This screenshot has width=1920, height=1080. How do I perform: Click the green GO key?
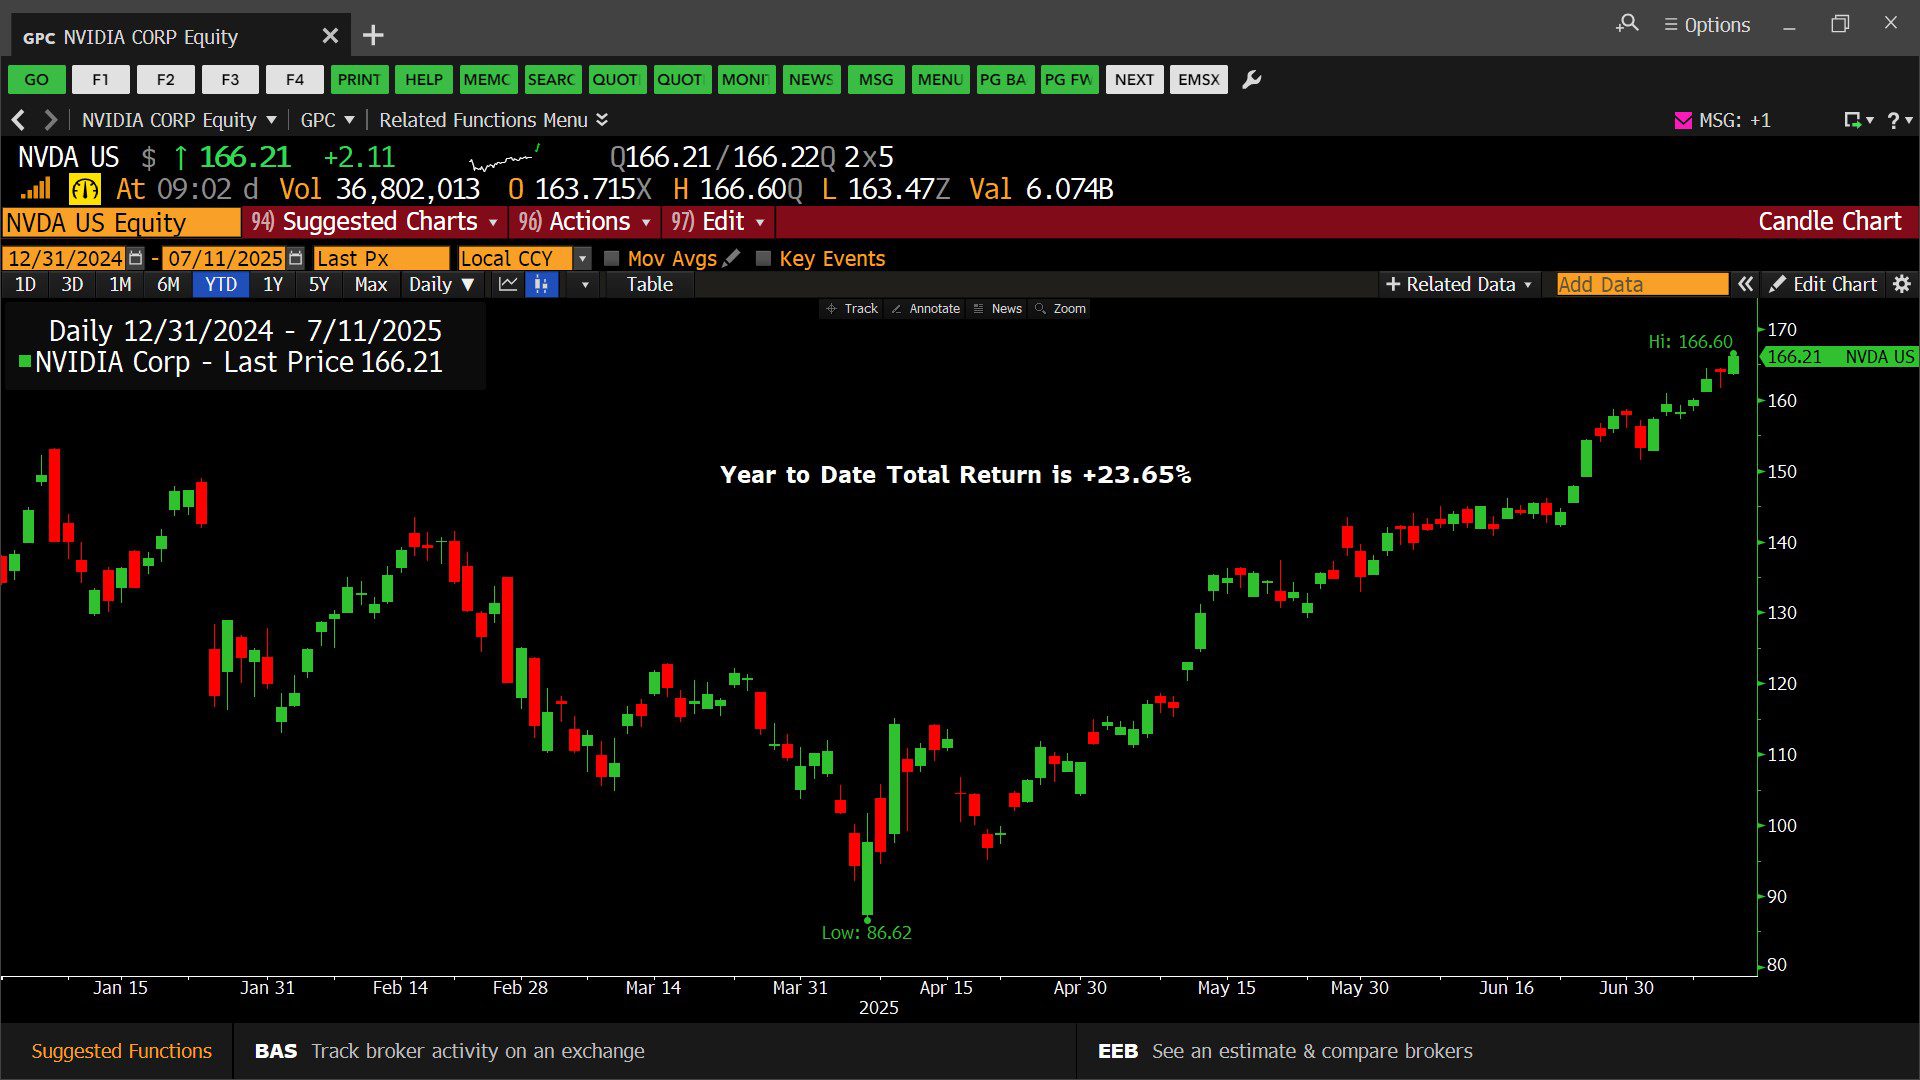pos(36,79)
